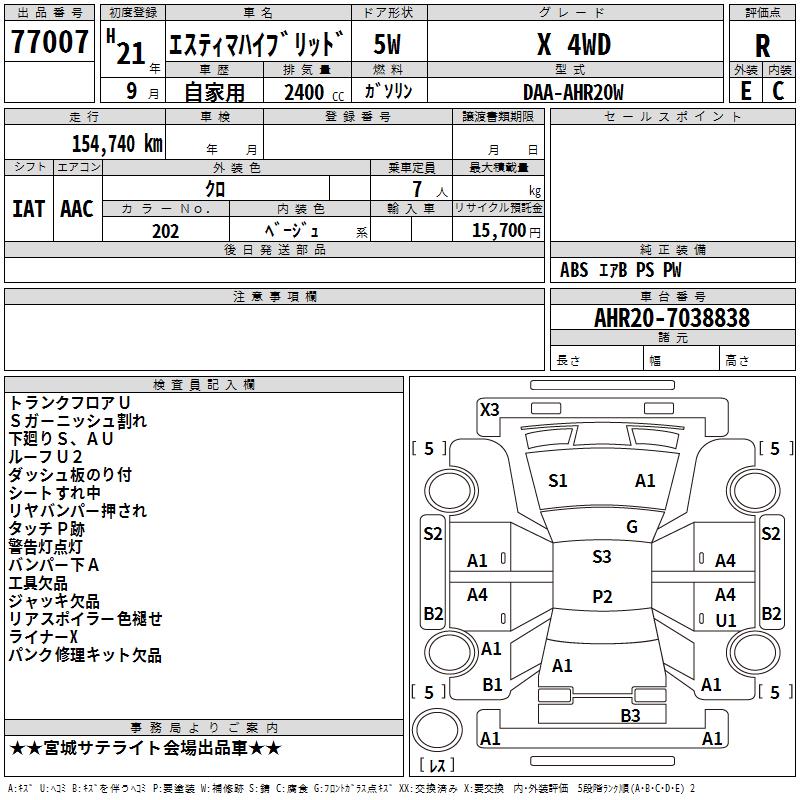Click the S1 hood rust mark

pyautogui.click(x=558, y=481)
